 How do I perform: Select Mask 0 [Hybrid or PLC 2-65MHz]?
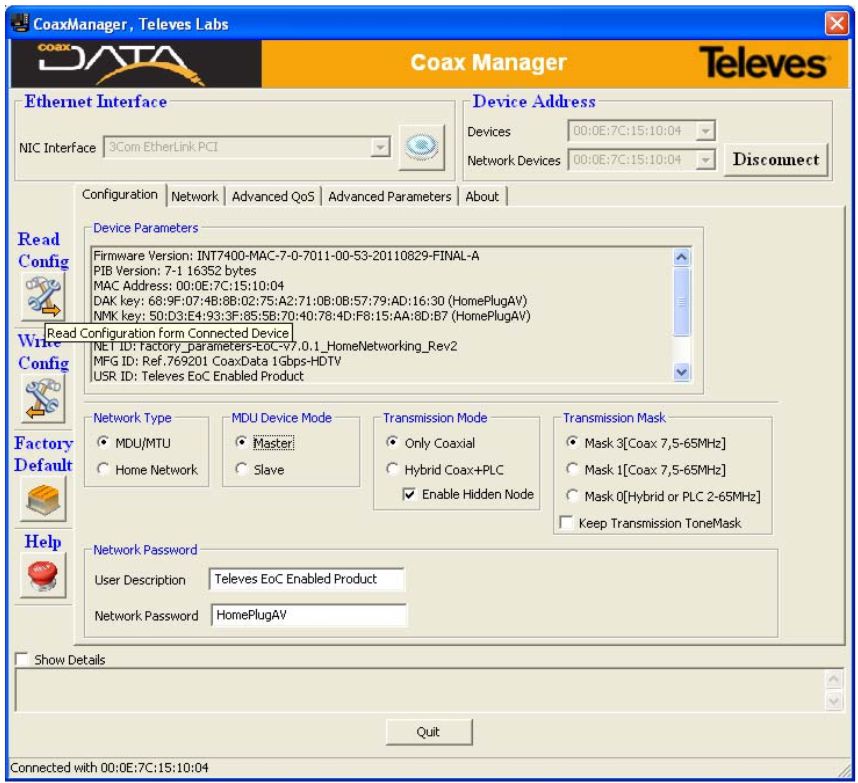572,496
